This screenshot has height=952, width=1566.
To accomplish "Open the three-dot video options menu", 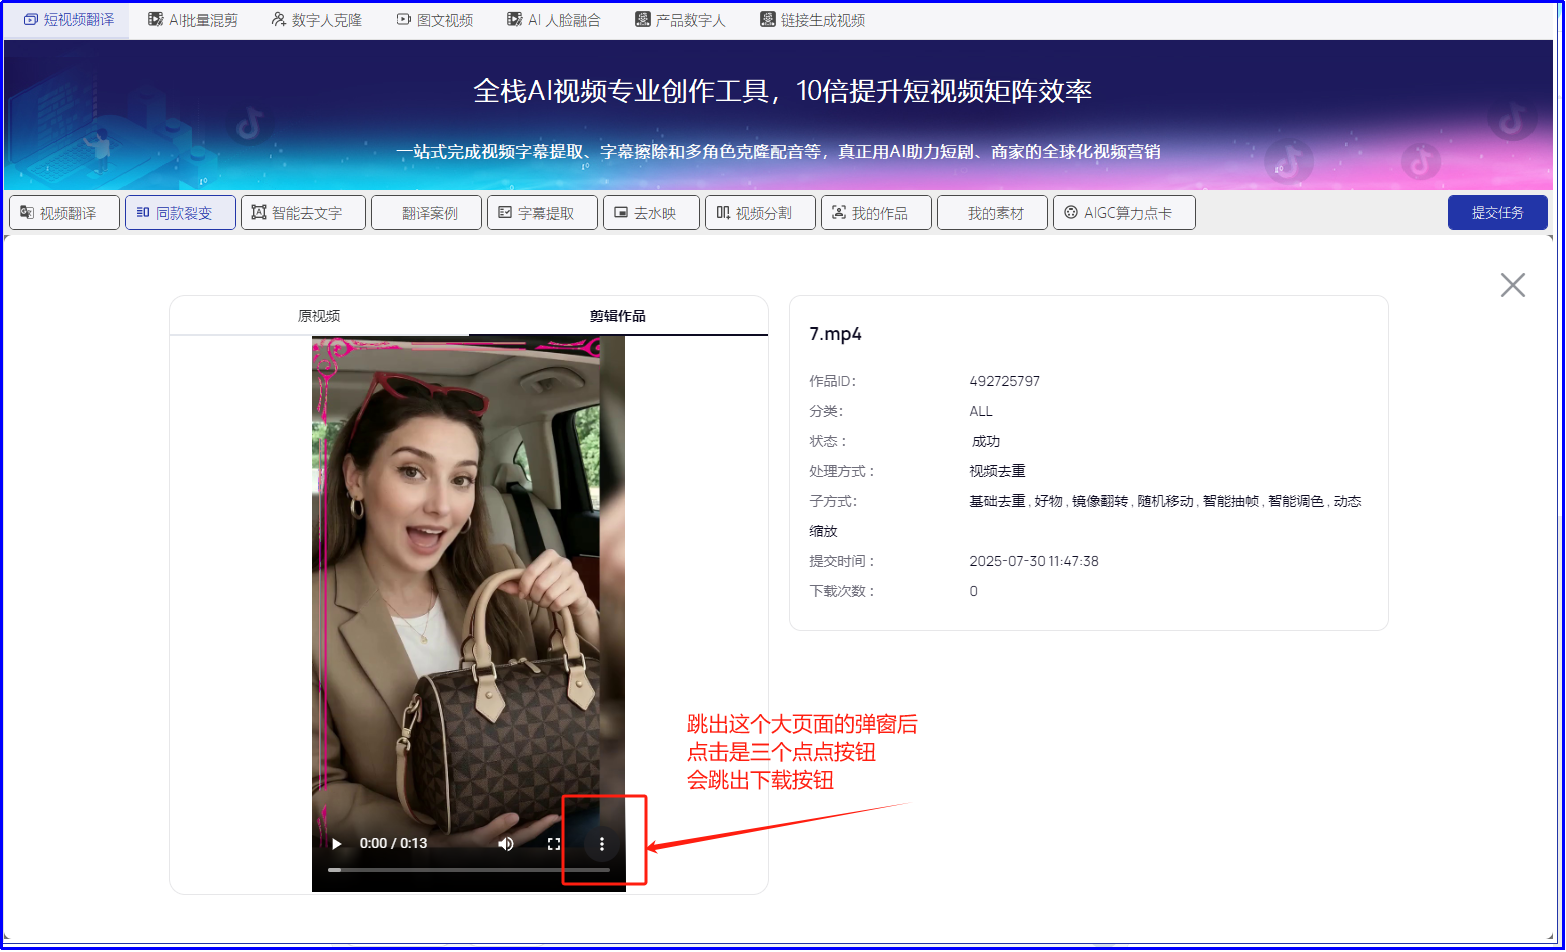I will pos(601,844).
